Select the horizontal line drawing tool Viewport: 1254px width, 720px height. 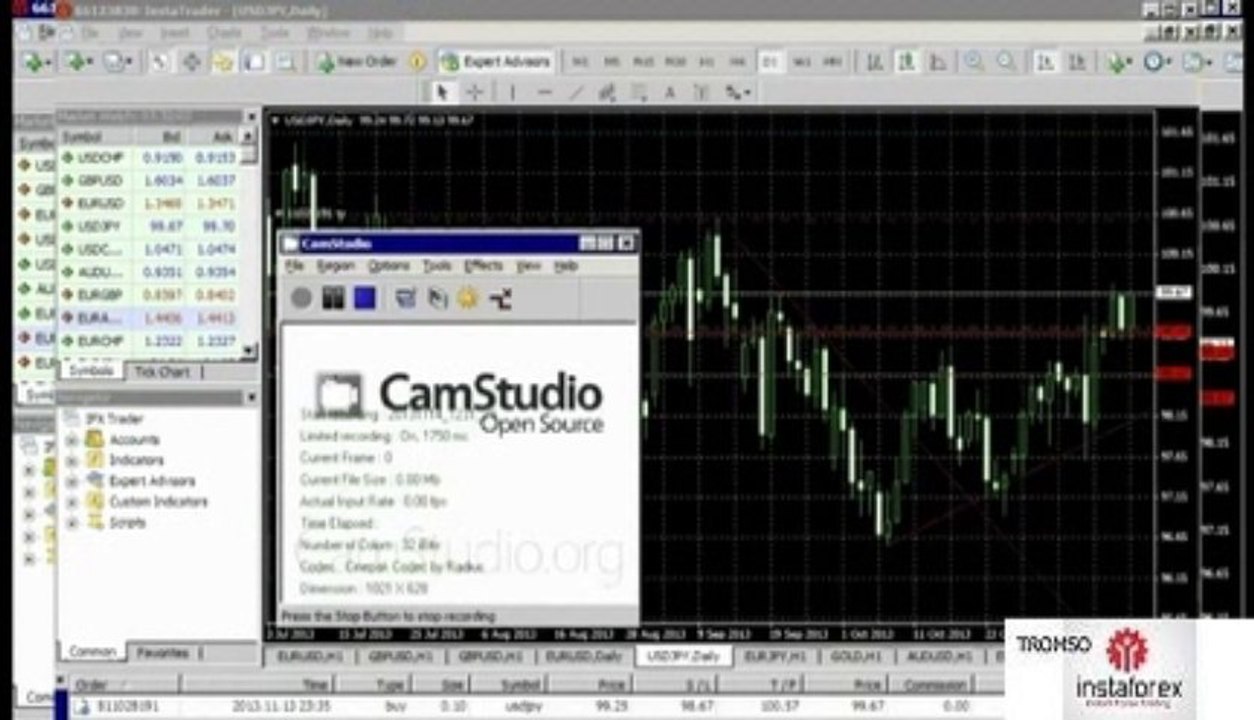544,92
